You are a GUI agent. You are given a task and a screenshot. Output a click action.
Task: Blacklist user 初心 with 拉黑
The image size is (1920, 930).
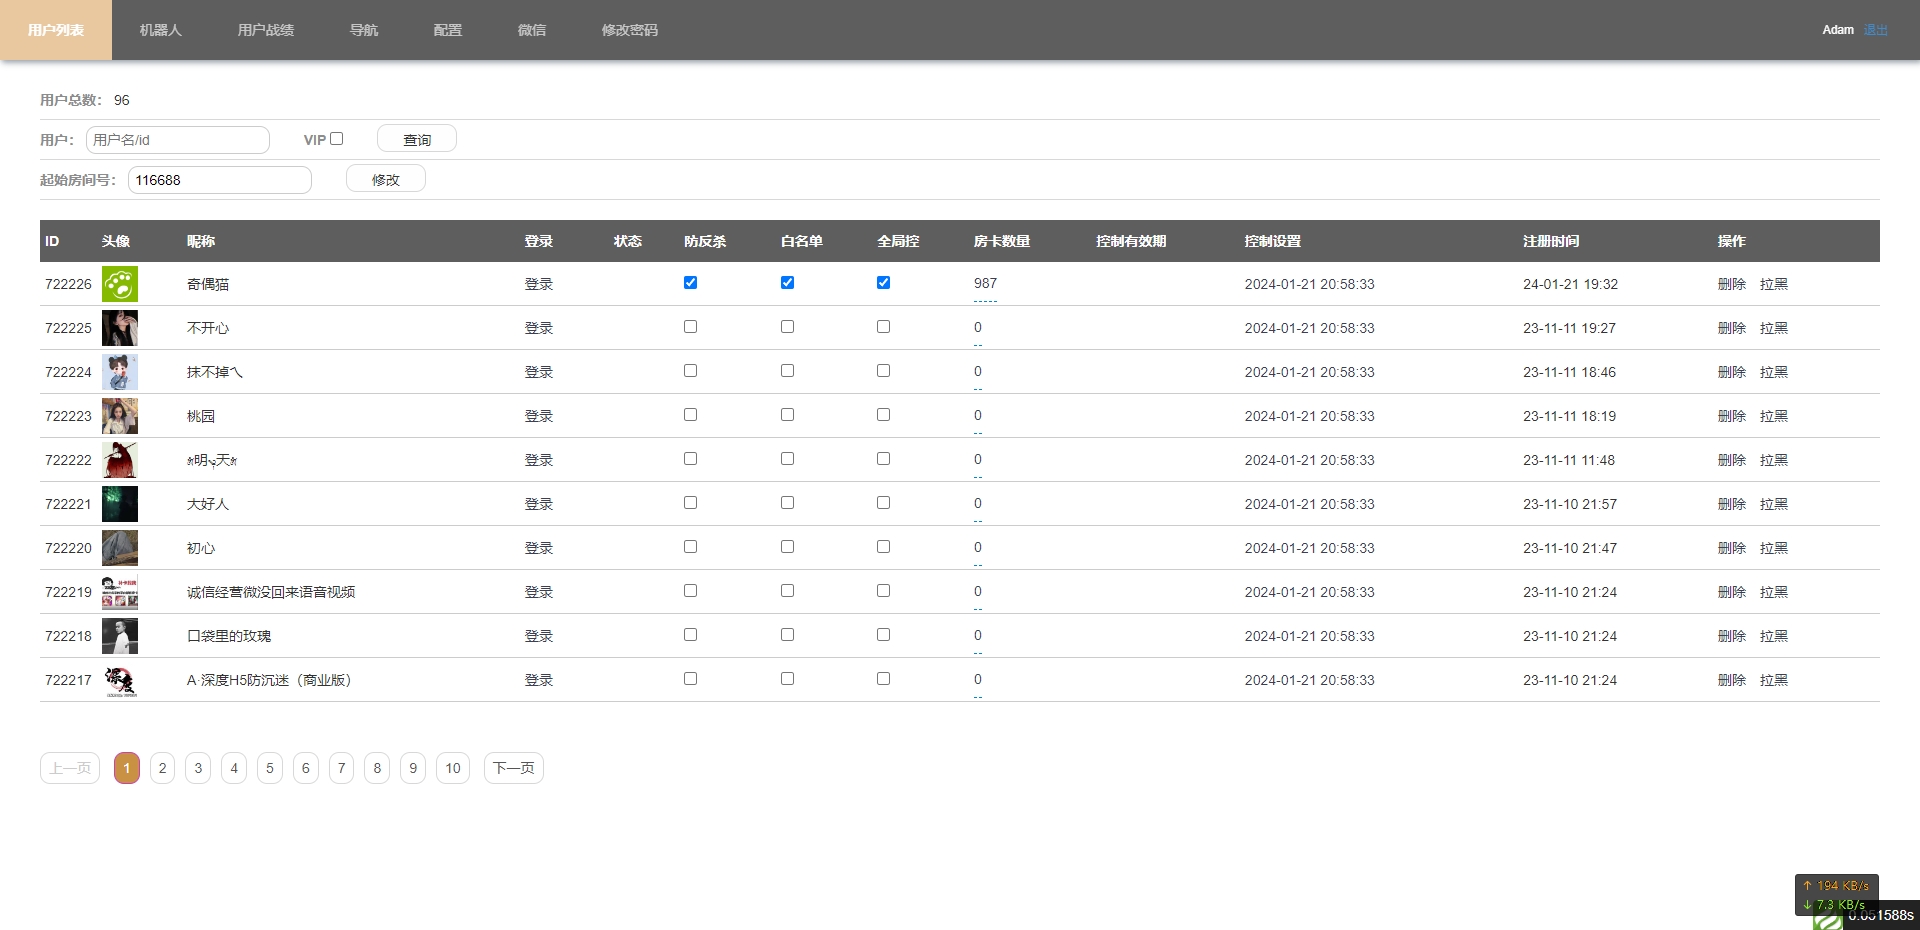pos(1773,548)
